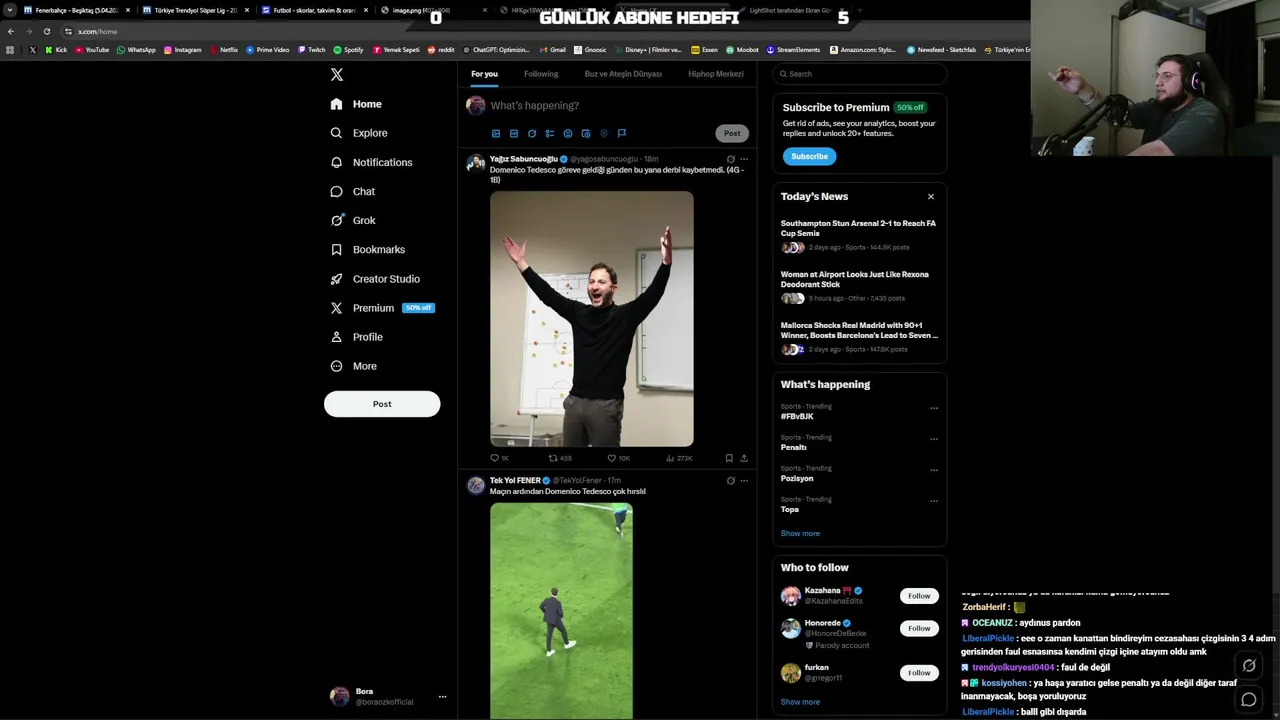This screenshot has width=1280, height=720.
Task: Open Premium 50% off in the sidebar
Action: tap(383, 308)
